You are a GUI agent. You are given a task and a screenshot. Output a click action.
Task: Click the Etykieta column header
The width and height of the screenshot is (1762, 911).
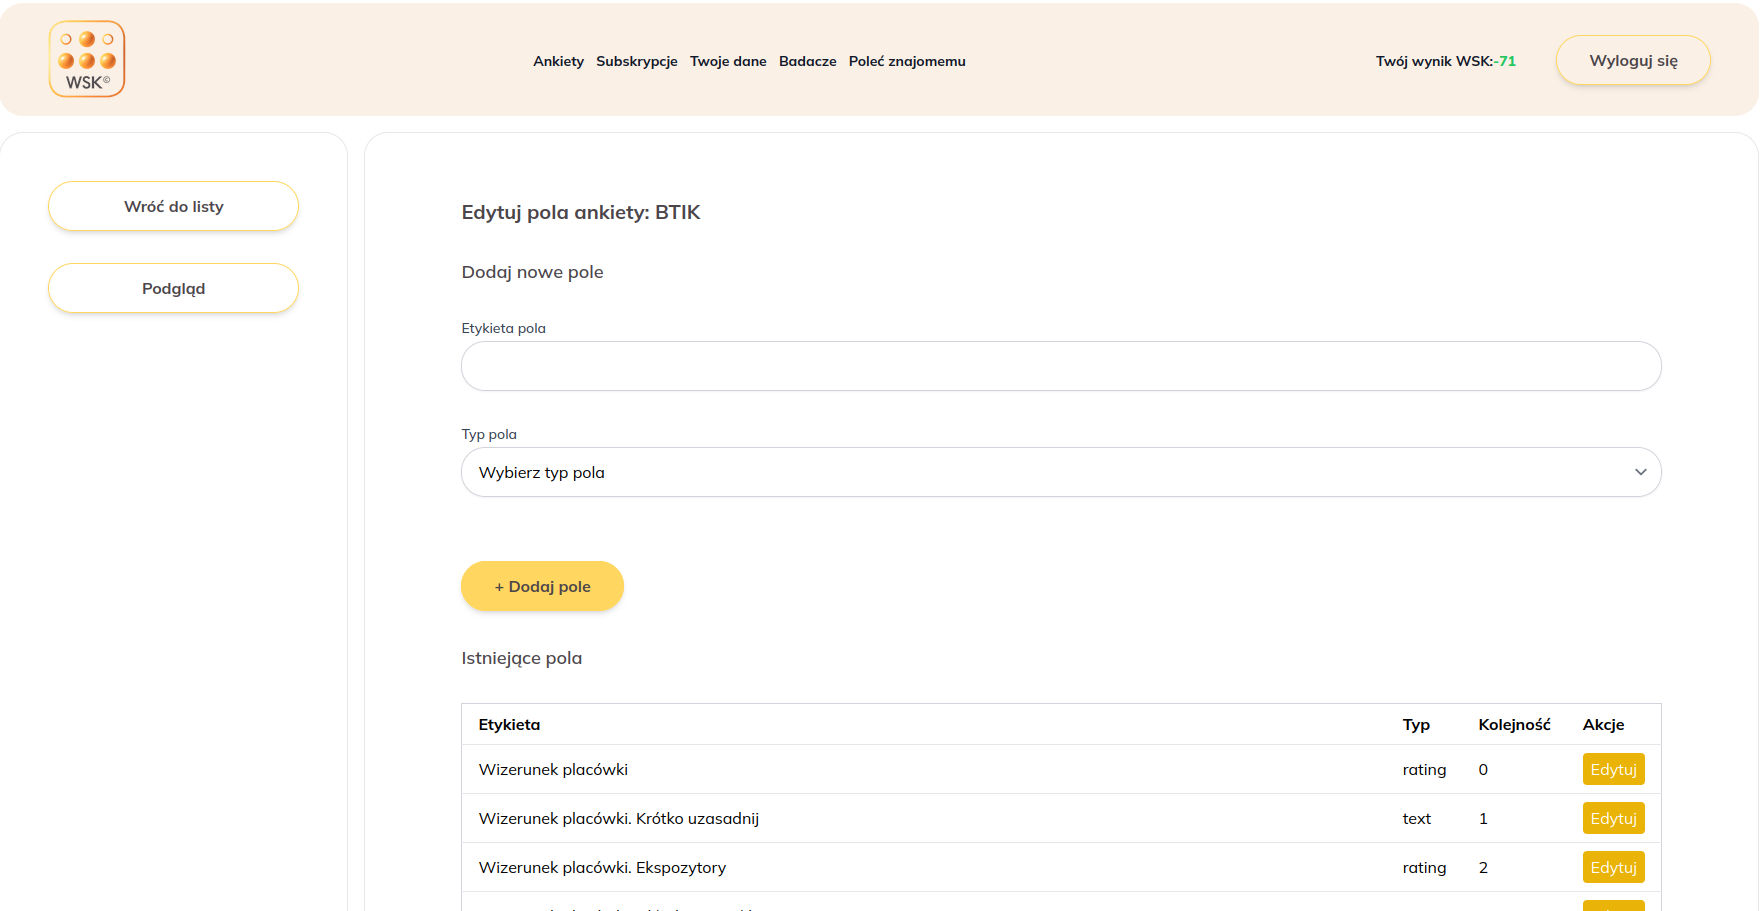tap(509, 725)
